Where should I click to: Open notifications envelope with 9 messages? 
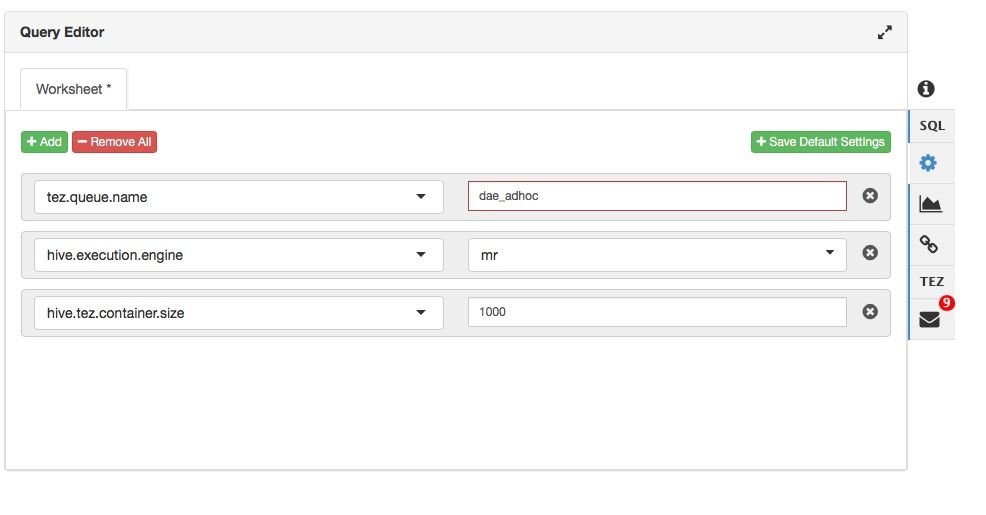[931, 320]
